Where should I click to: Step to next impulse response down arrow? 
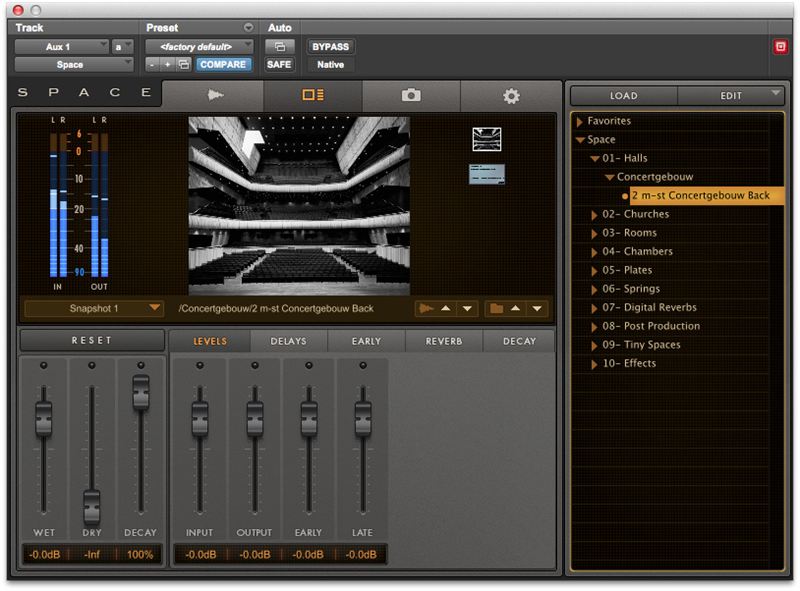click(x=467, y=309)
